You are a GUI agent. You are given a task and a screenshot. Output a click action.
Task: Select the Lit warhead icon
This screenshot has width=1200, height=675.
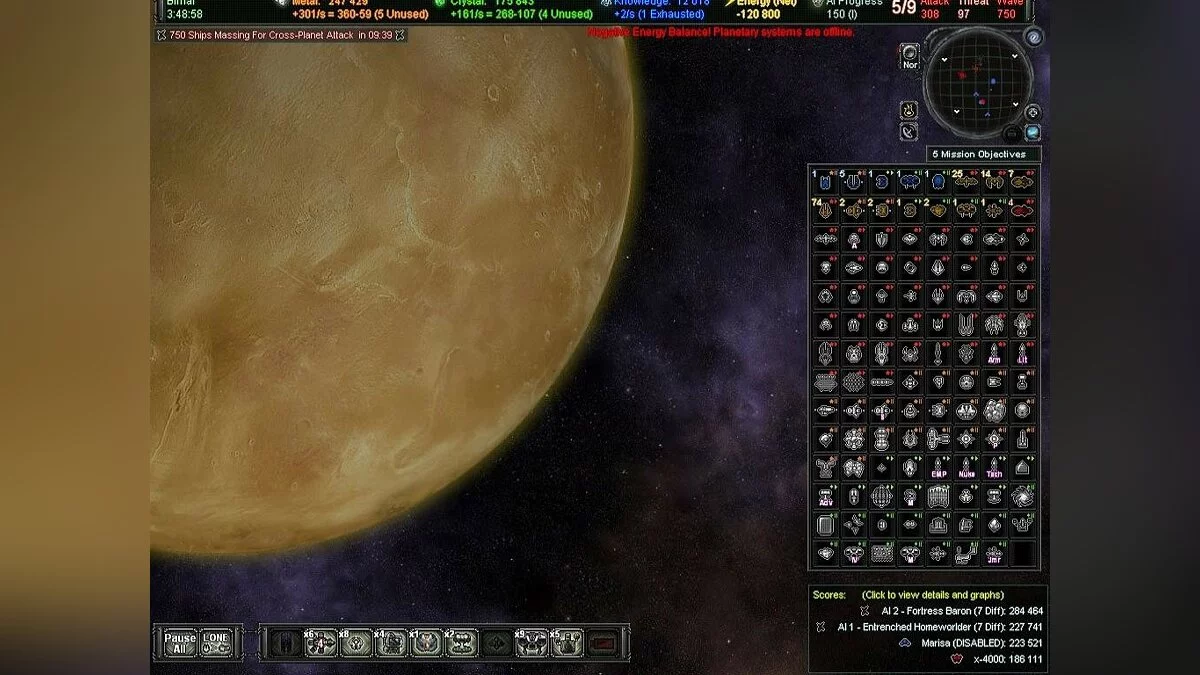(x=1021, y=353)
